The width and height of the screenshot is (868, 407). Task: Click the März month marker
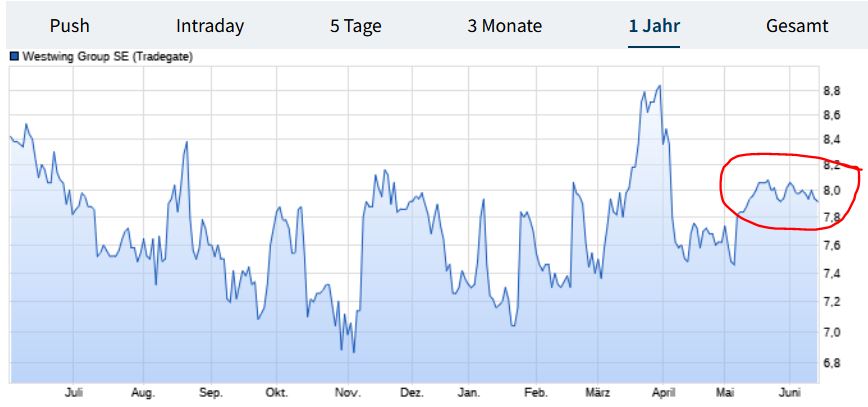(598, 394)
